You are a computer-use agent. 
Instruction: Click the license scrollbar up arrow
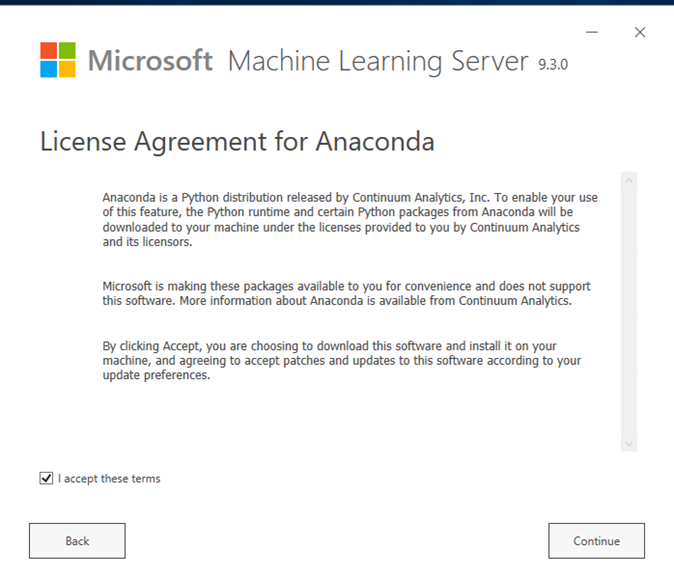(629, 181)
